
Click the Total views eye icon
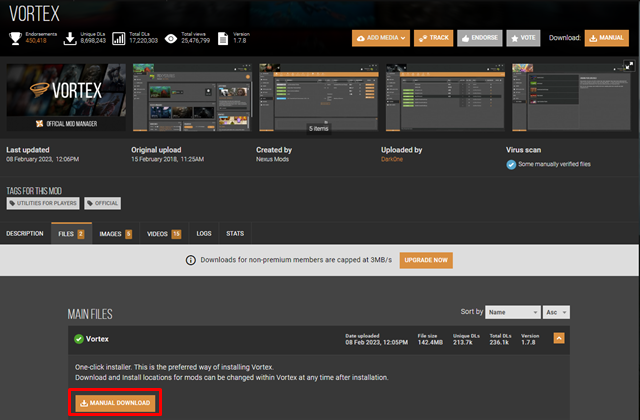point(171,38)
